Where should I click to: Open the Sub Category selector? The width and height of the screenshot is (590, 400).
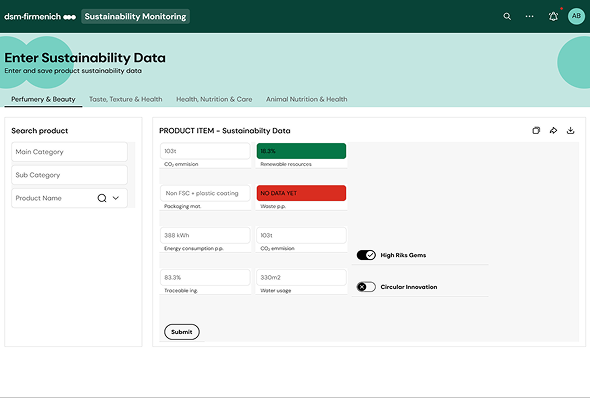click(x=70, y=175)
